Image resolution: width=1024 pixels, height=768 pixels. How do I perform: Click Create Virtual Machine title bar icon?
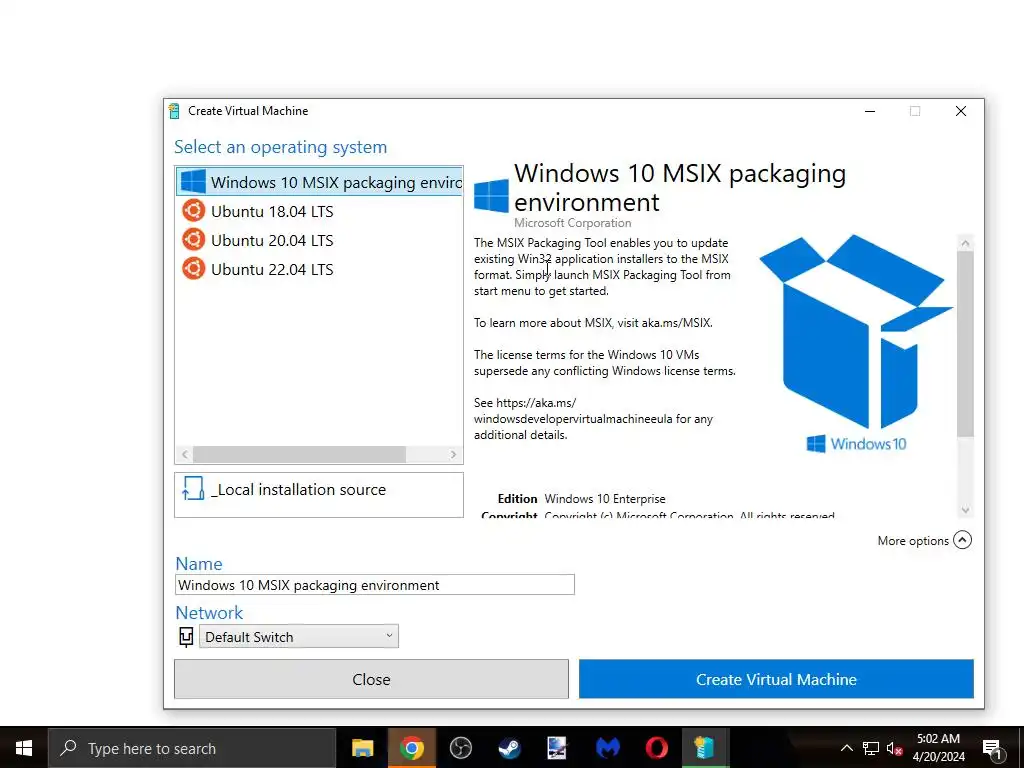tap(174, 111)
